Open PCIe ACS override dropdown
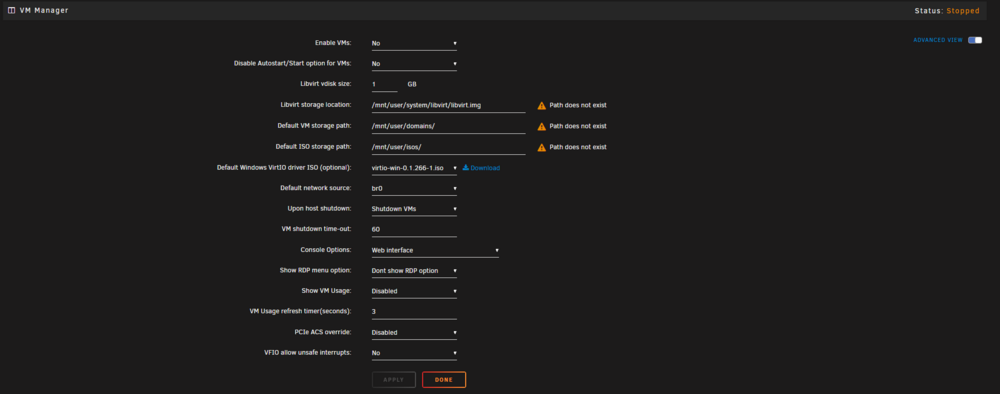Viewport: 1000px width, 394px height. 414,333
